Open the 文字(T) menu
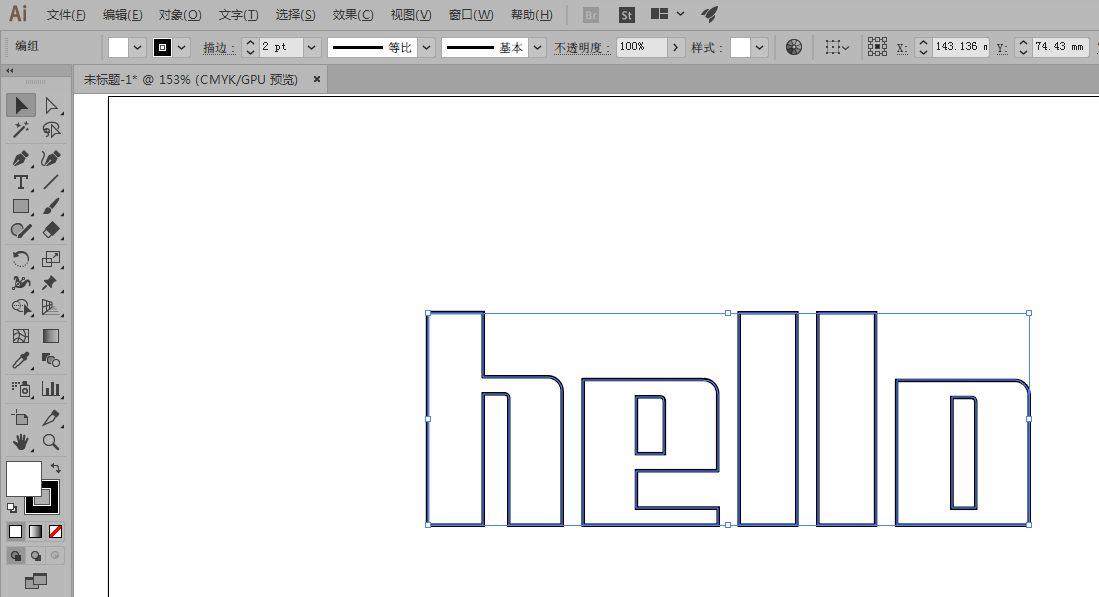The height and width of the screenshot is (597, 1099). (x=238, y=15)
